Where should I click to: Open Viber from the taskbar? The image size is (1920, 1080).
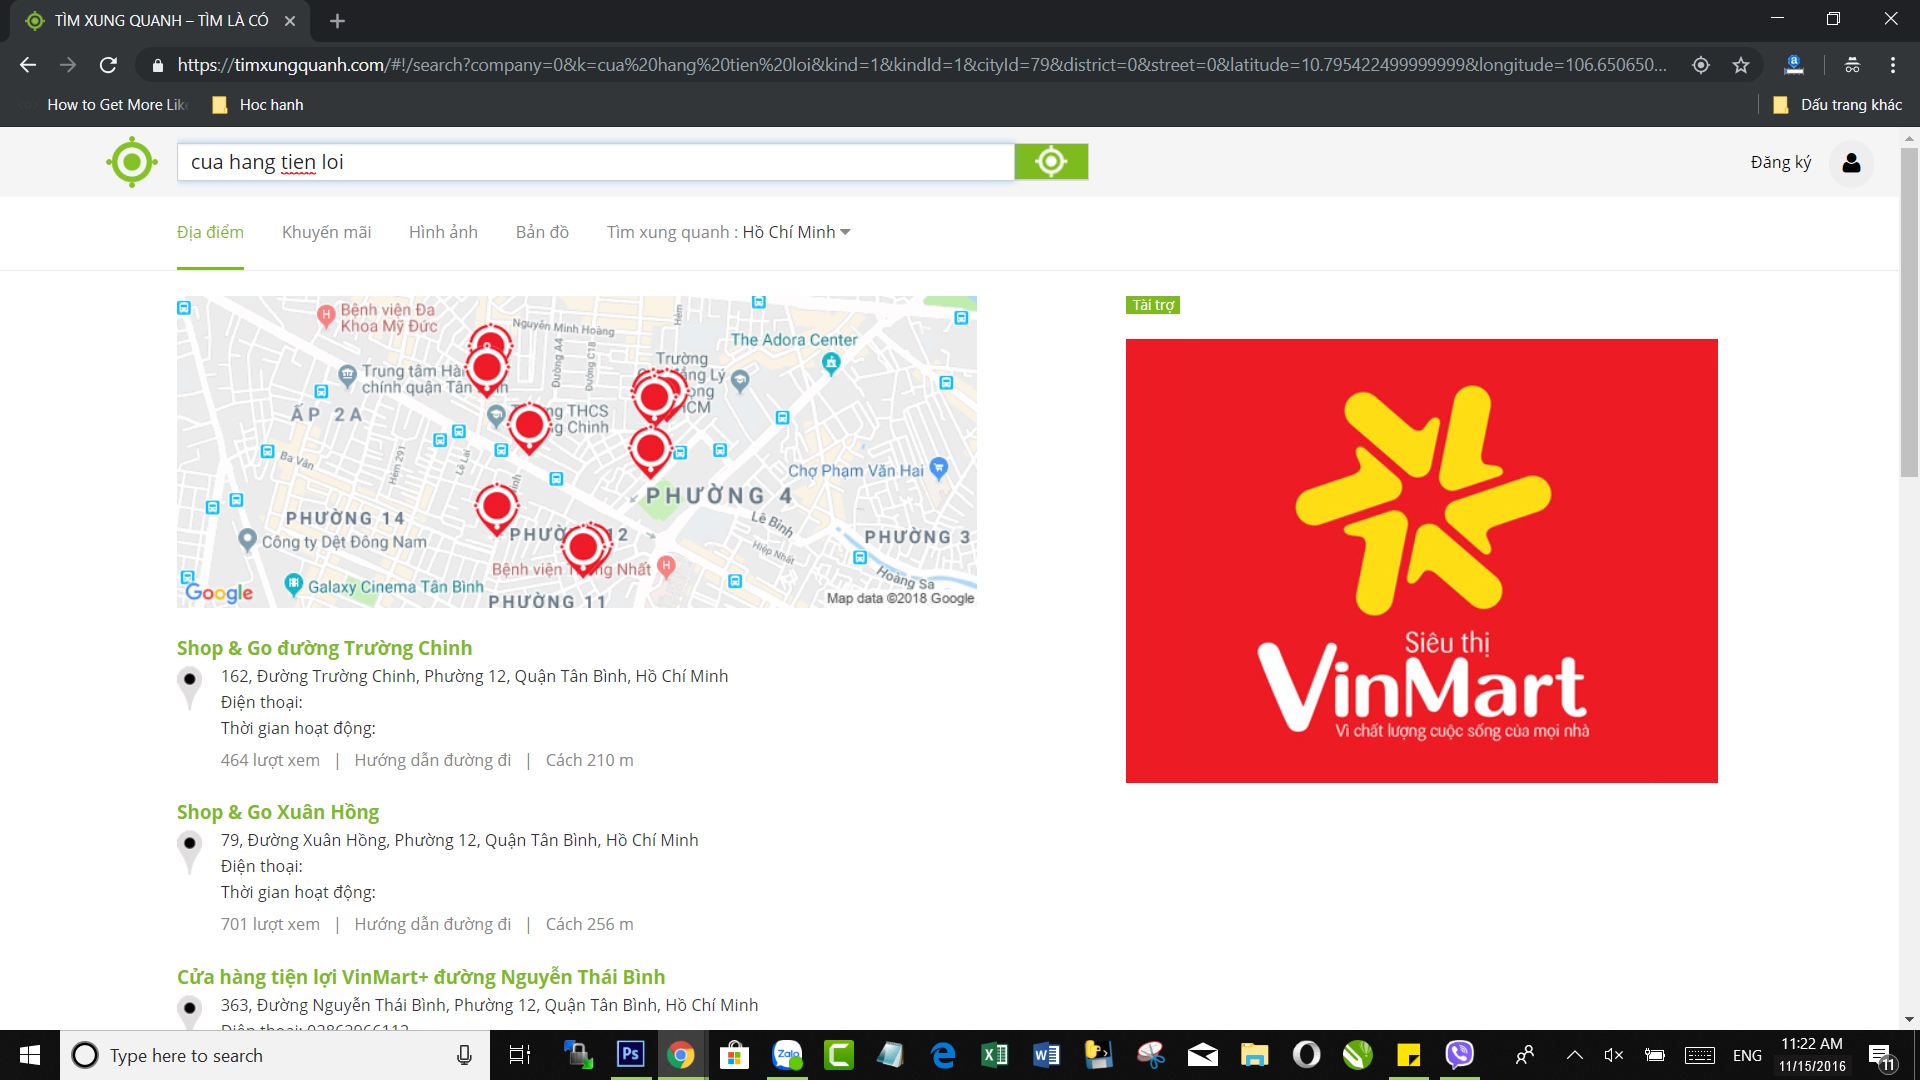(1460, 1055)
